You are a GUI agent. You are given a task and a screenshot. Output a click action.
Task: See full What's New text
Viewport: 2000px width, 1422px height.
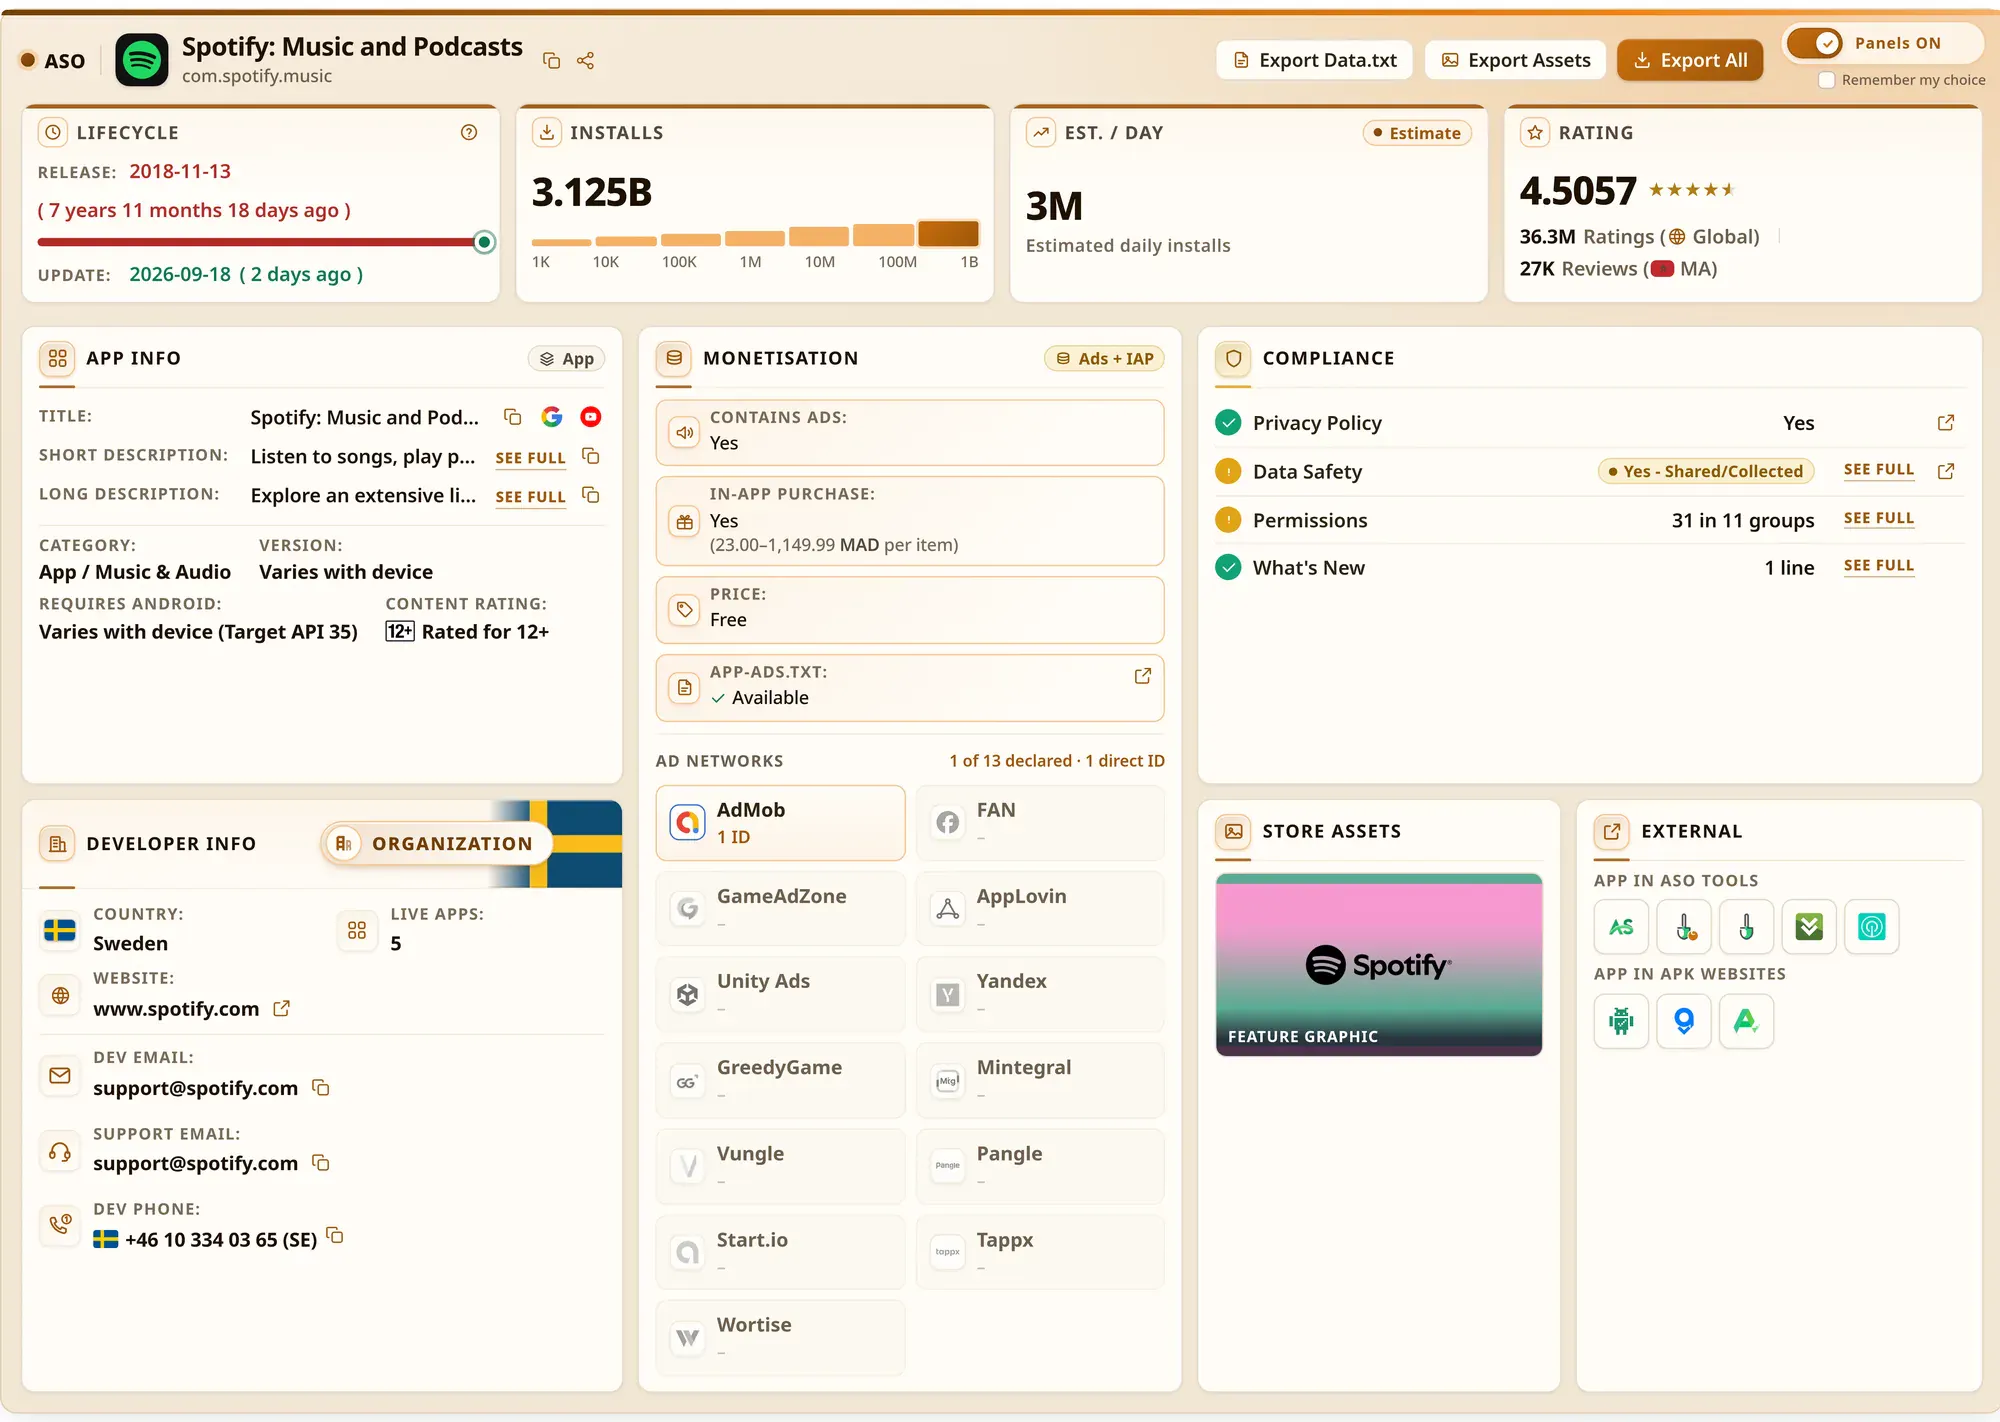coord(1879,566)
